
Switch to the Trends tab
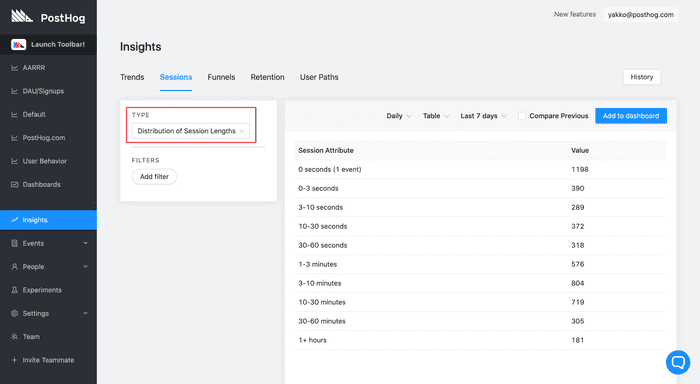pos(132,77)
